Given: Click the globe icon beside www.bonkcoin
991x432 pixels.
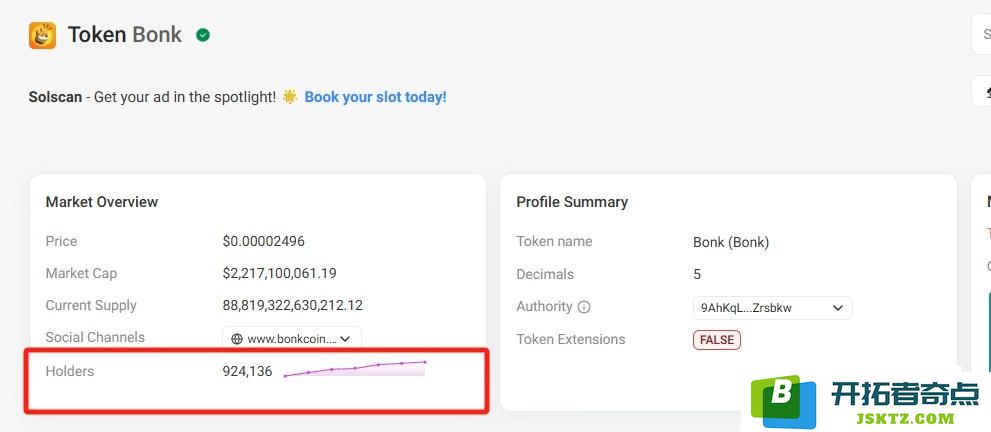Looking at the screenshot, I should 237,339.
